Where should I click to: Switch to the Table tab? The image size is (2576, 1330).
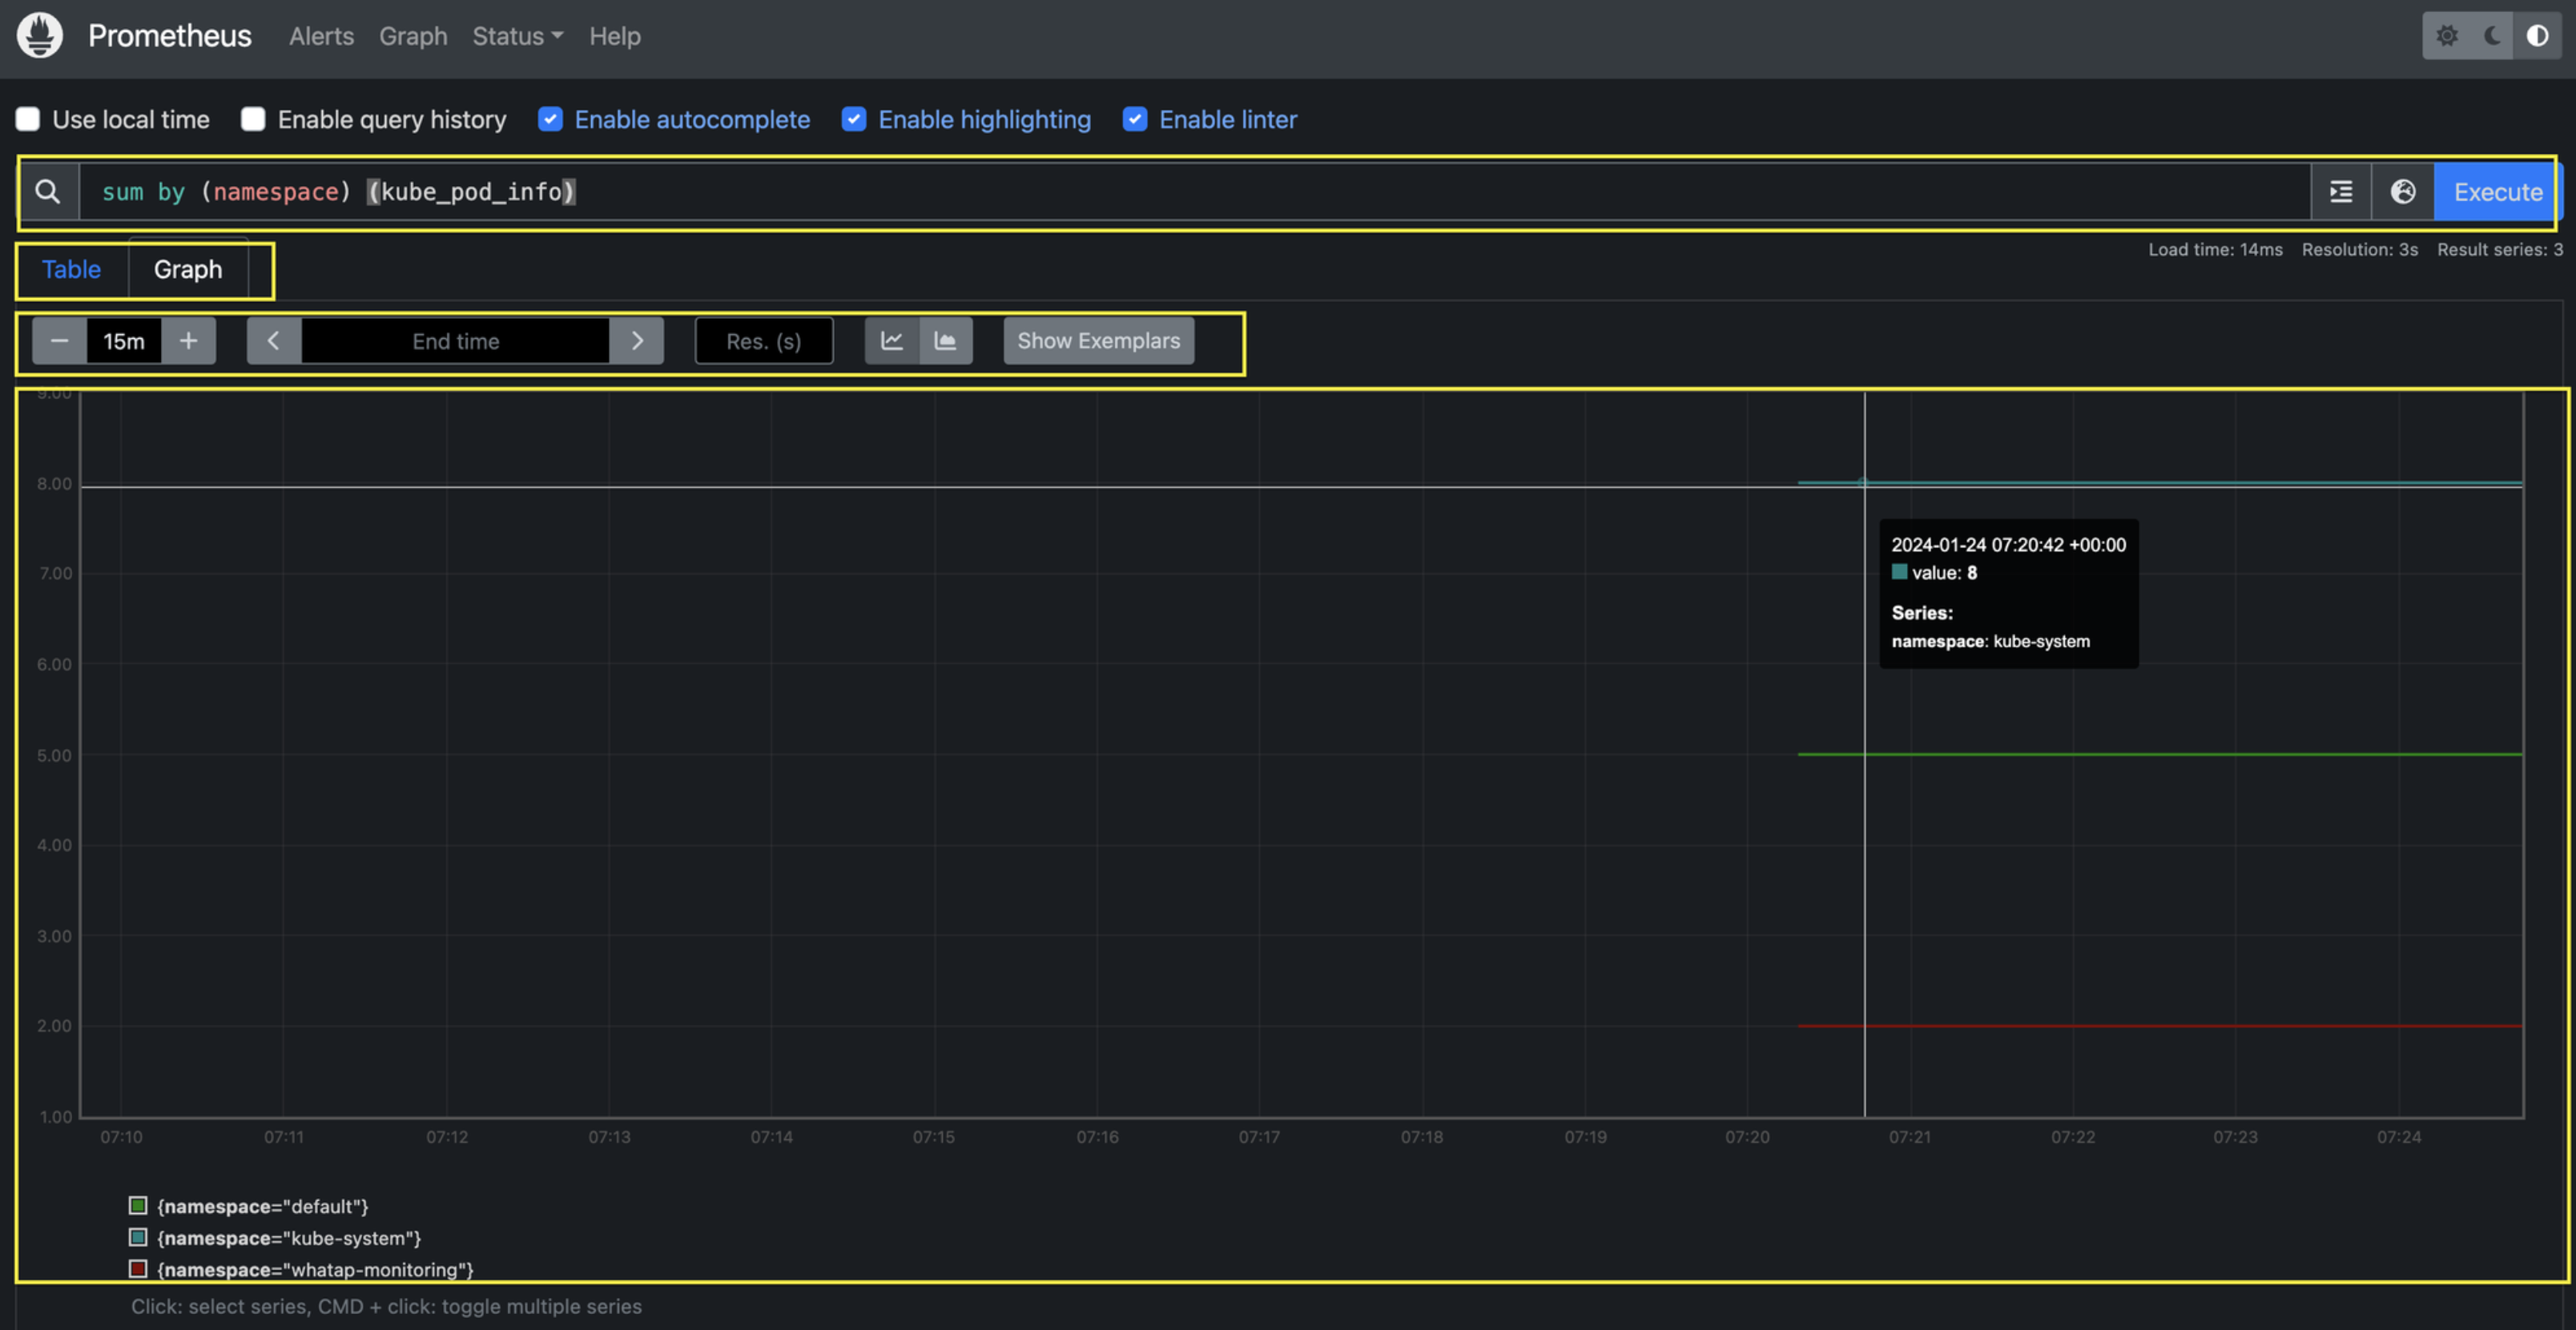coord(71,269)
